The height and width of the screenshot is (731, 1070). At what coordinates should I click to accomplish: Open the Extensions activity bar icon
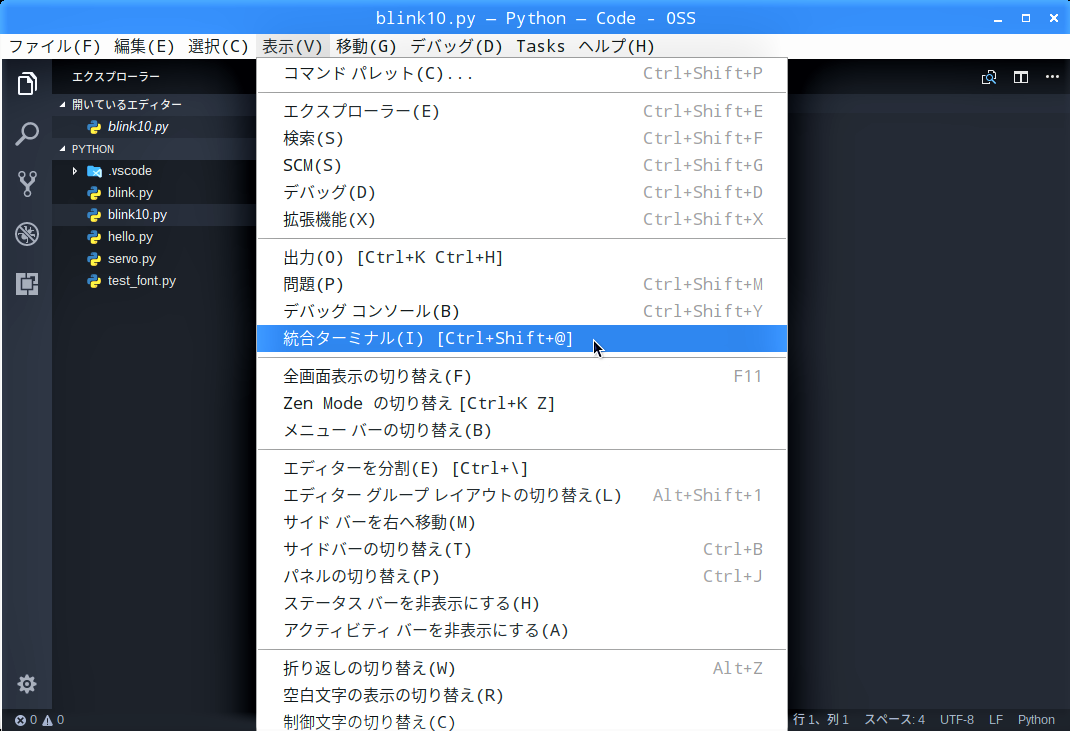27,284
